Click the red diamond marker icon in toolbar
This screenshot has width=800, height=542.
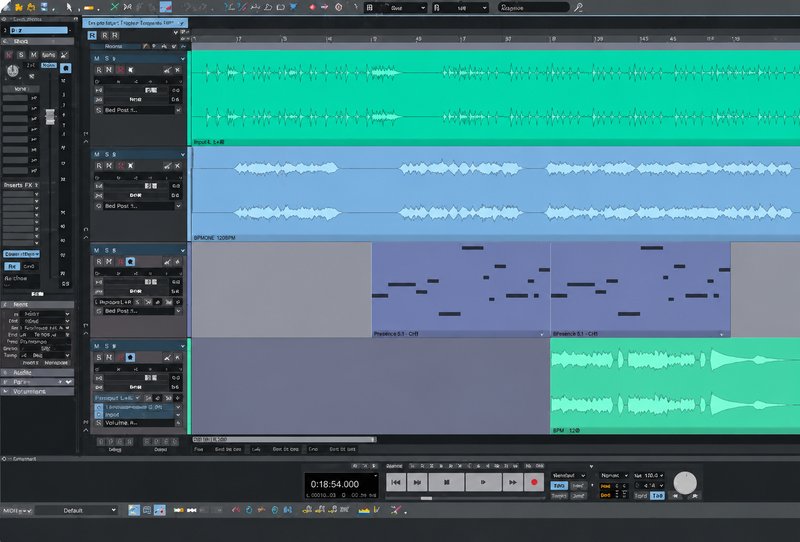[x=312, y=7]
